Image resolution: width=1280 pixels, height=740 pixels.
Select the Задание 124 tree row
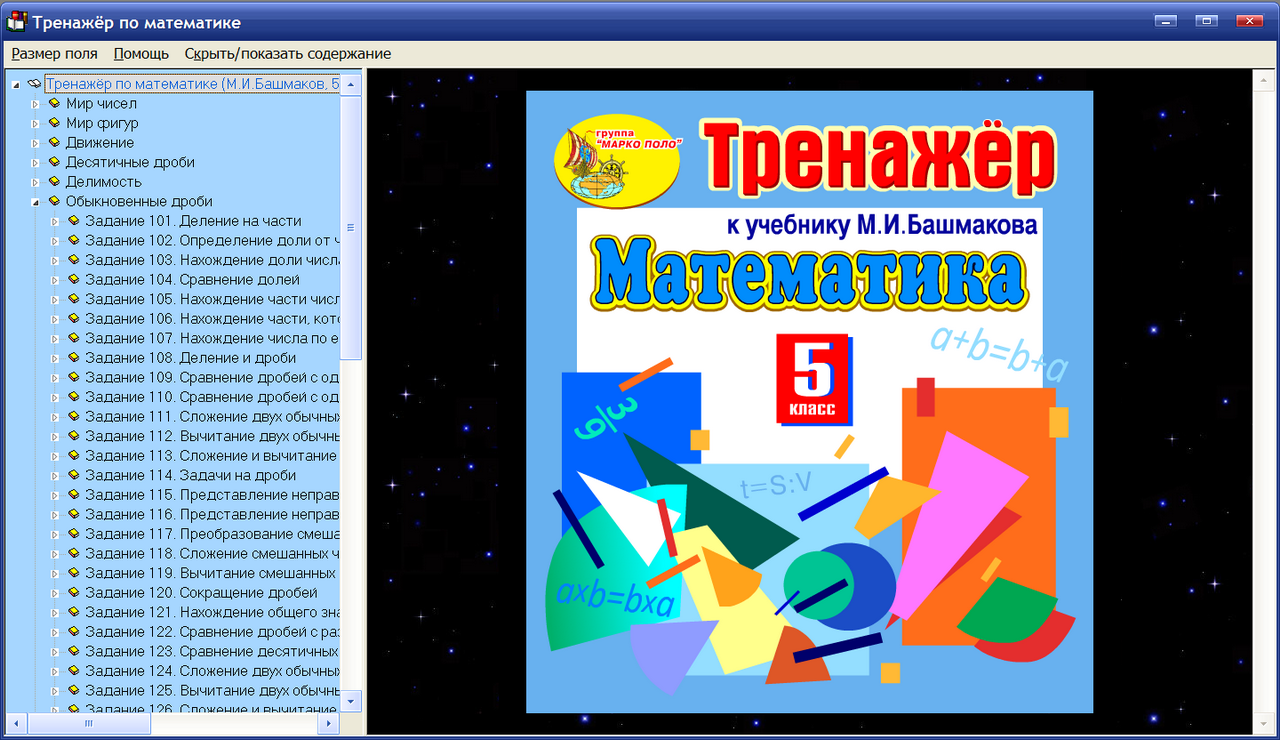(212, 671)
